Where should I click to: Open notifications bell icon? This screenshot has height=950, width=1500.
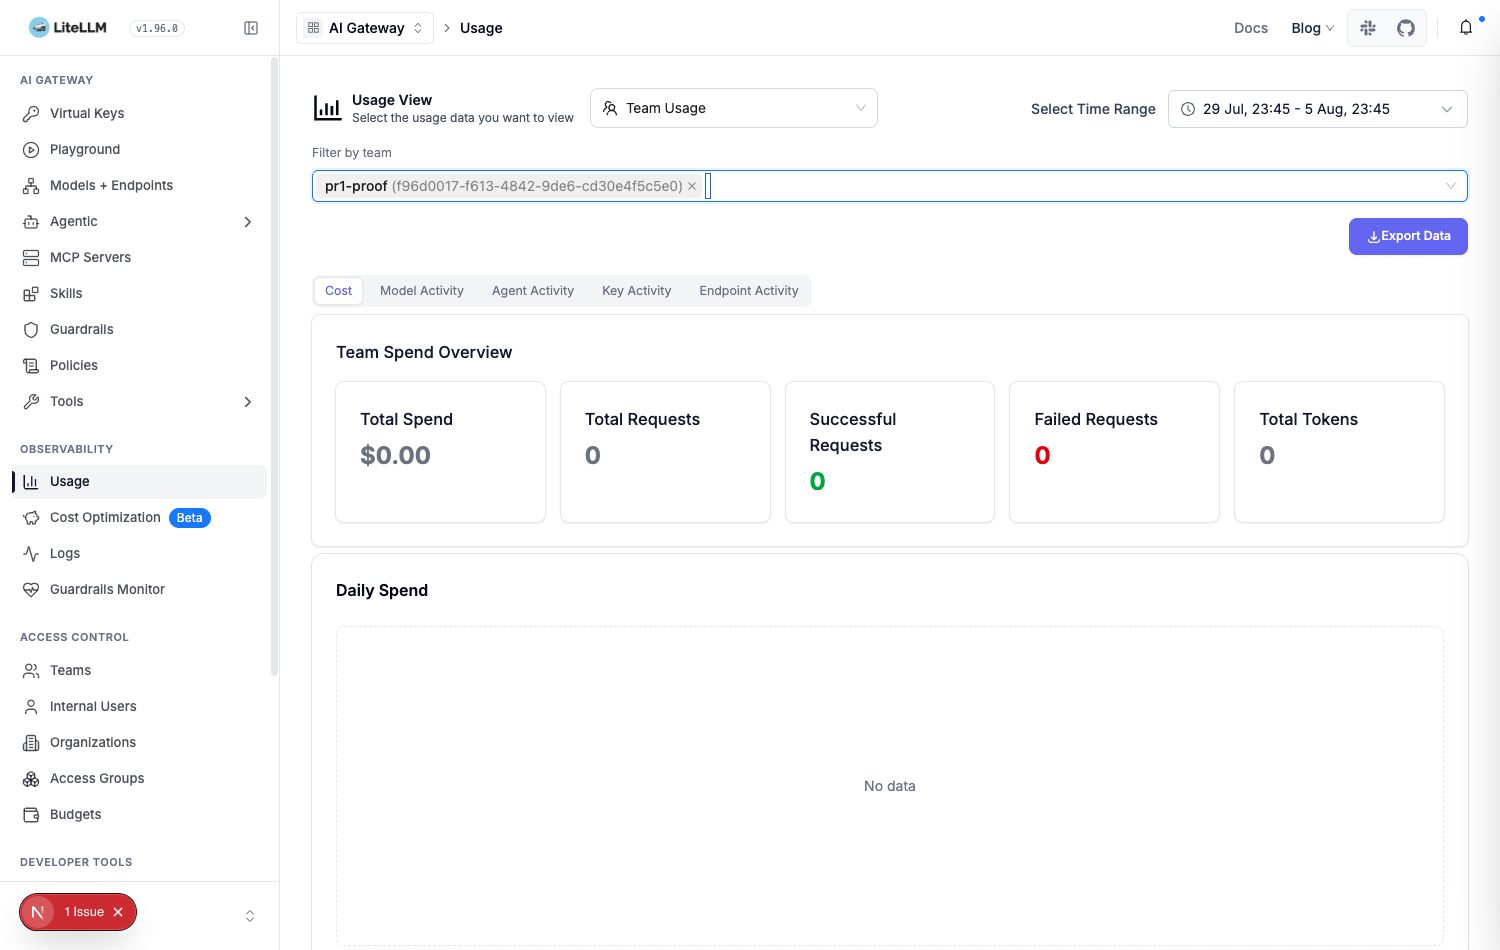(x=1466, y=28)
